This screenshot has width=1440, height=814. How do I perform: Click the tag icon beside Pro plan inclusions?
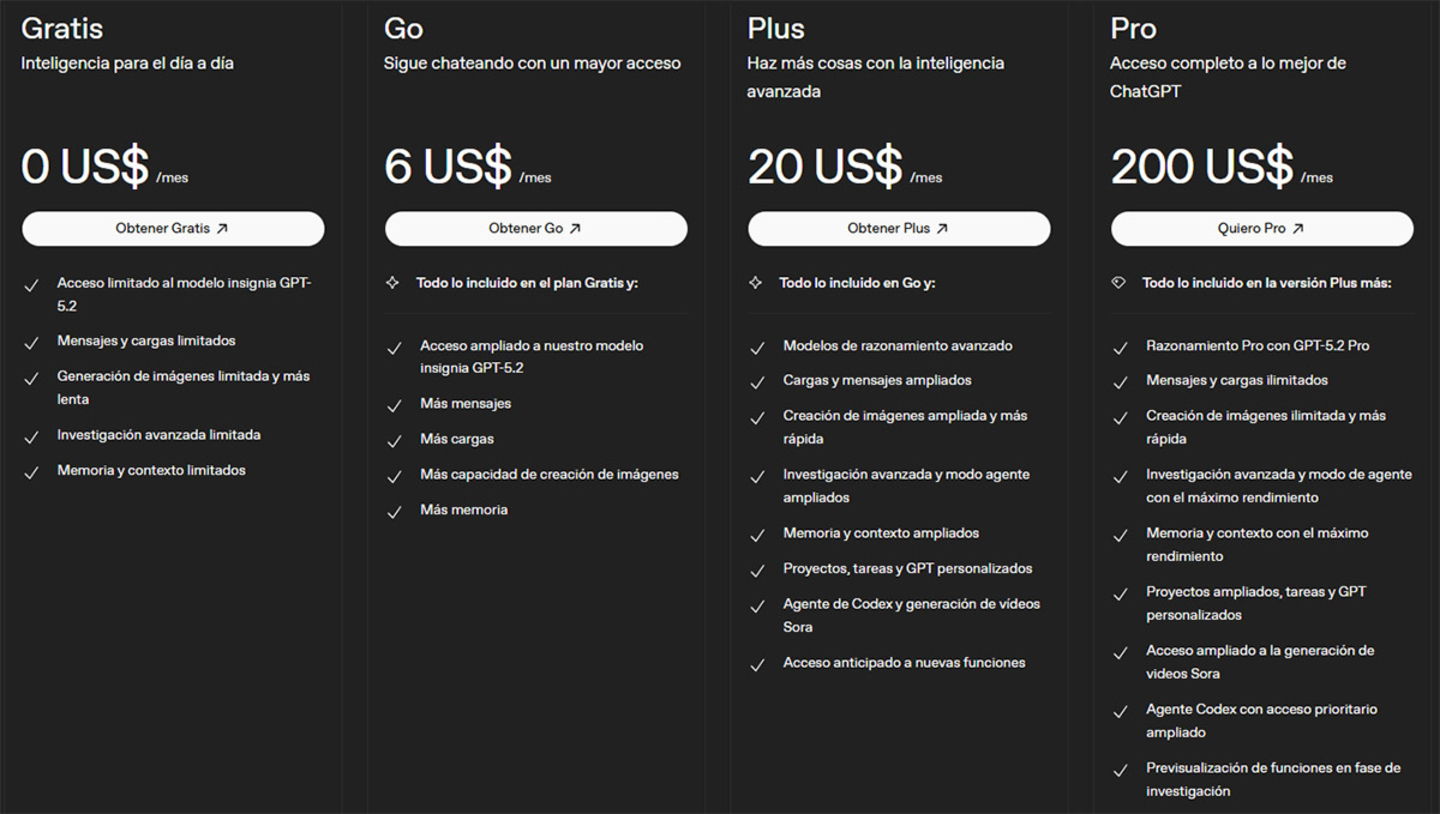[x=1122, y=283]
